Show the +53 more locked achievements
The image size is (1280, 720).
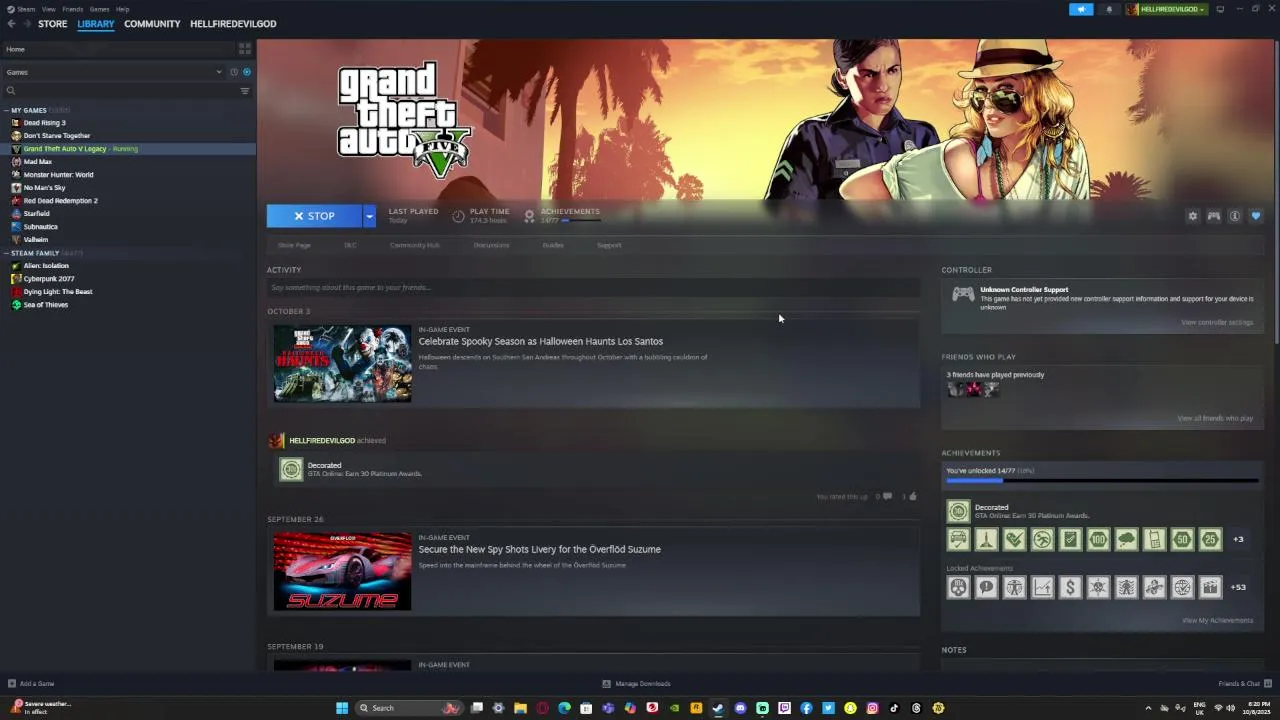[x=1238, y=588]
